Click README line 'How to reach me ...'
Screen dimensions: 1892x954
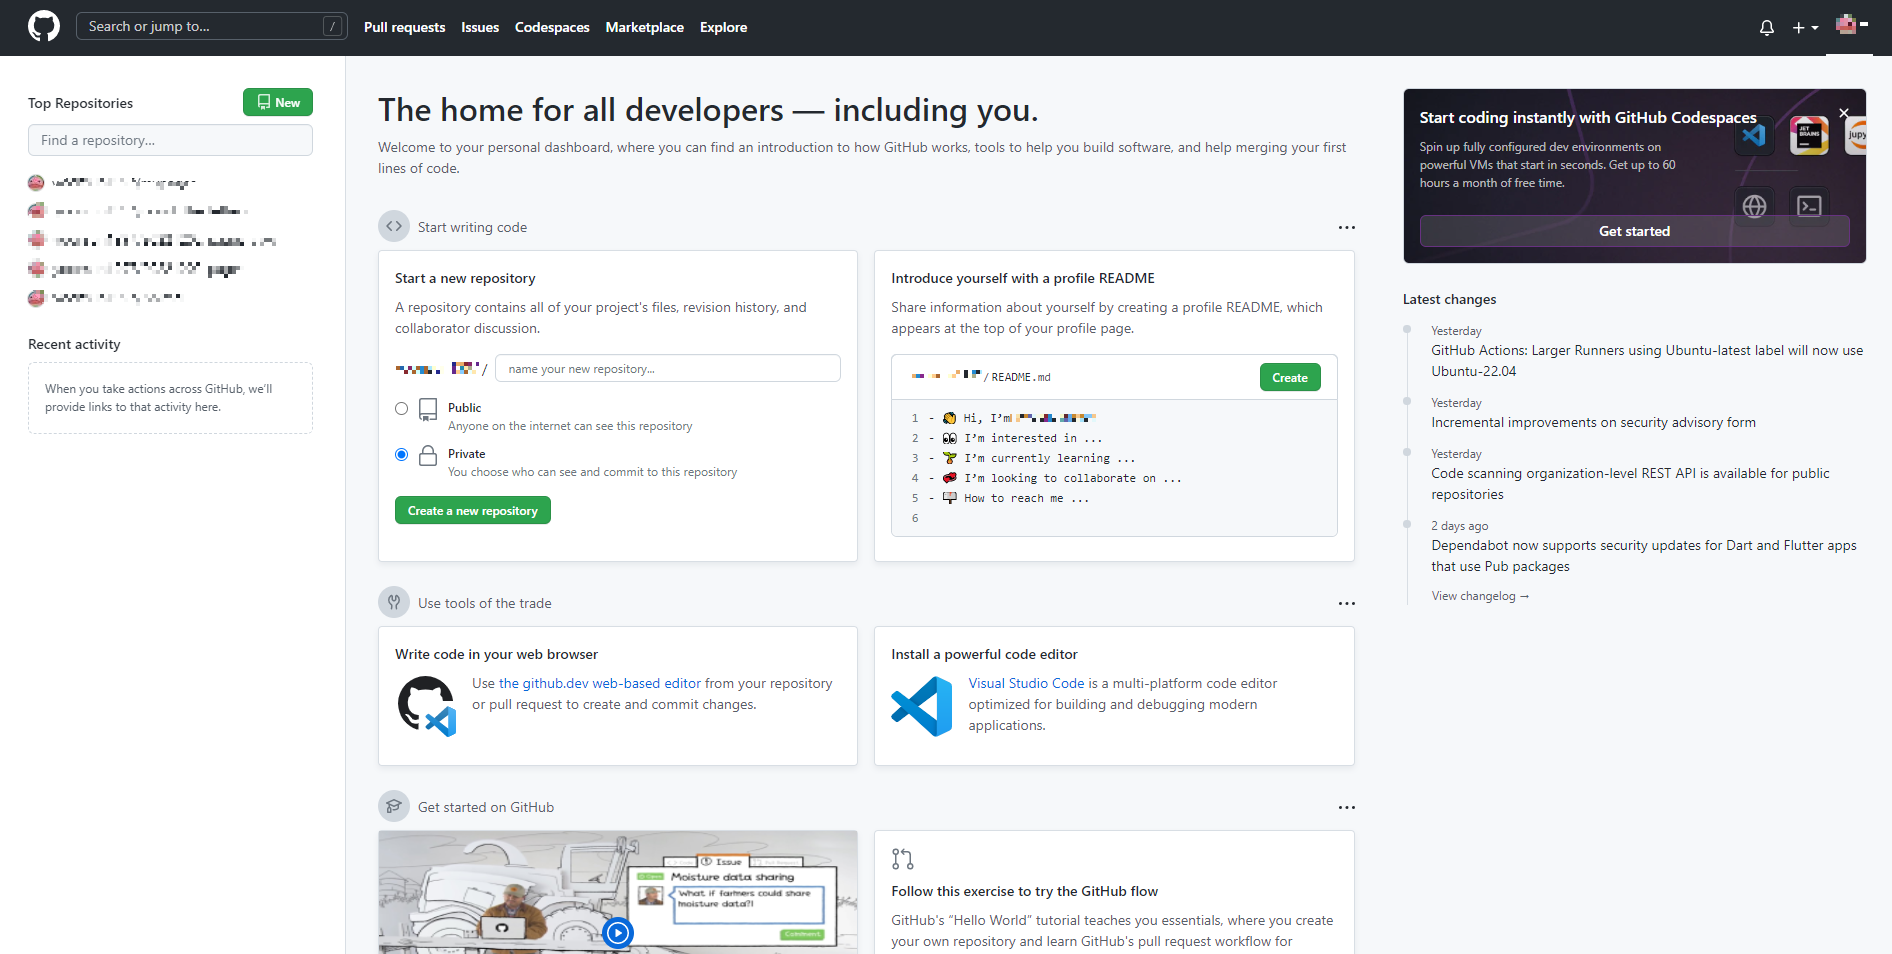[x=1026, y=498]
